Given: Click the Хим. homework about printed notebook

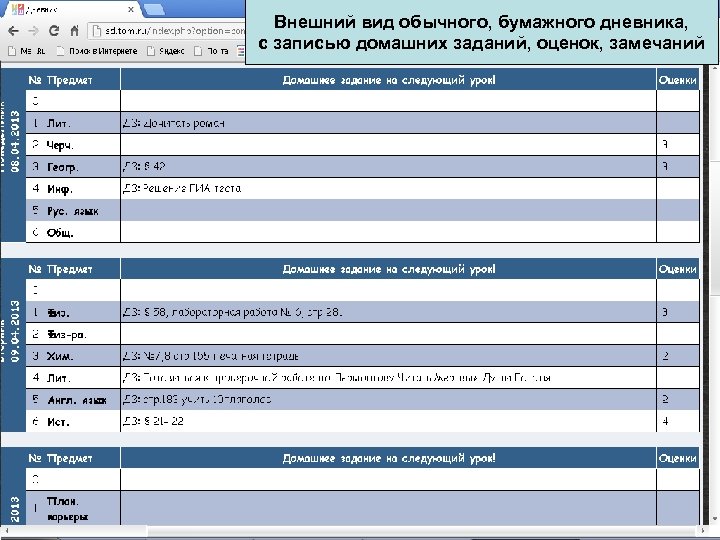Looking at the screenshot, I should [x=210, y=356].
